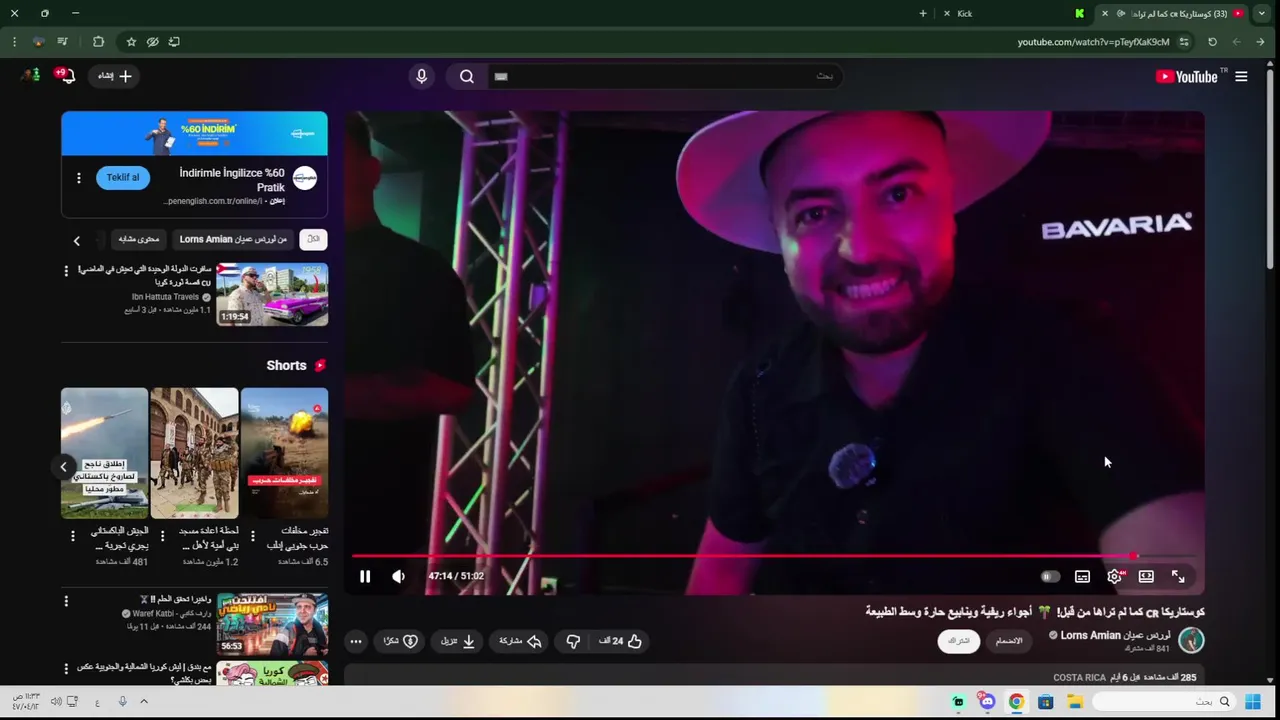Click the browser back arrow

point(1236,42)
